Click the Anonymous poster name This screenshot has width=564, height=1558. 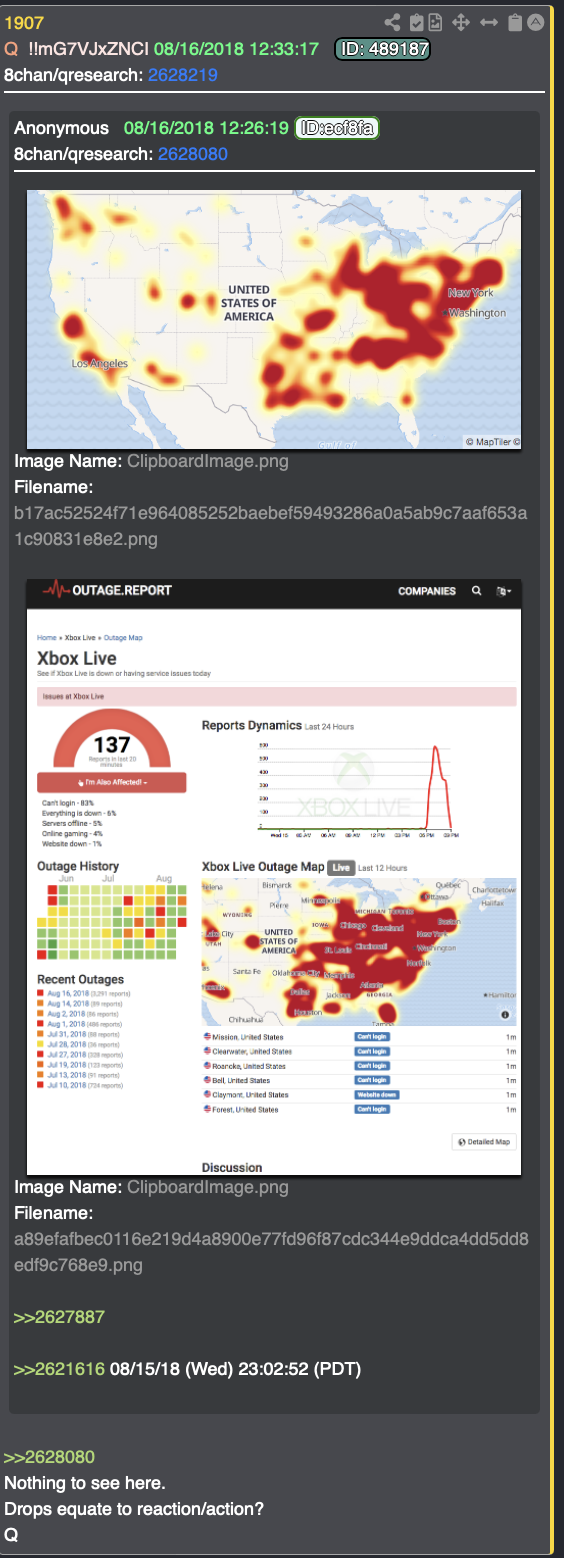click(x=61, y=128)
